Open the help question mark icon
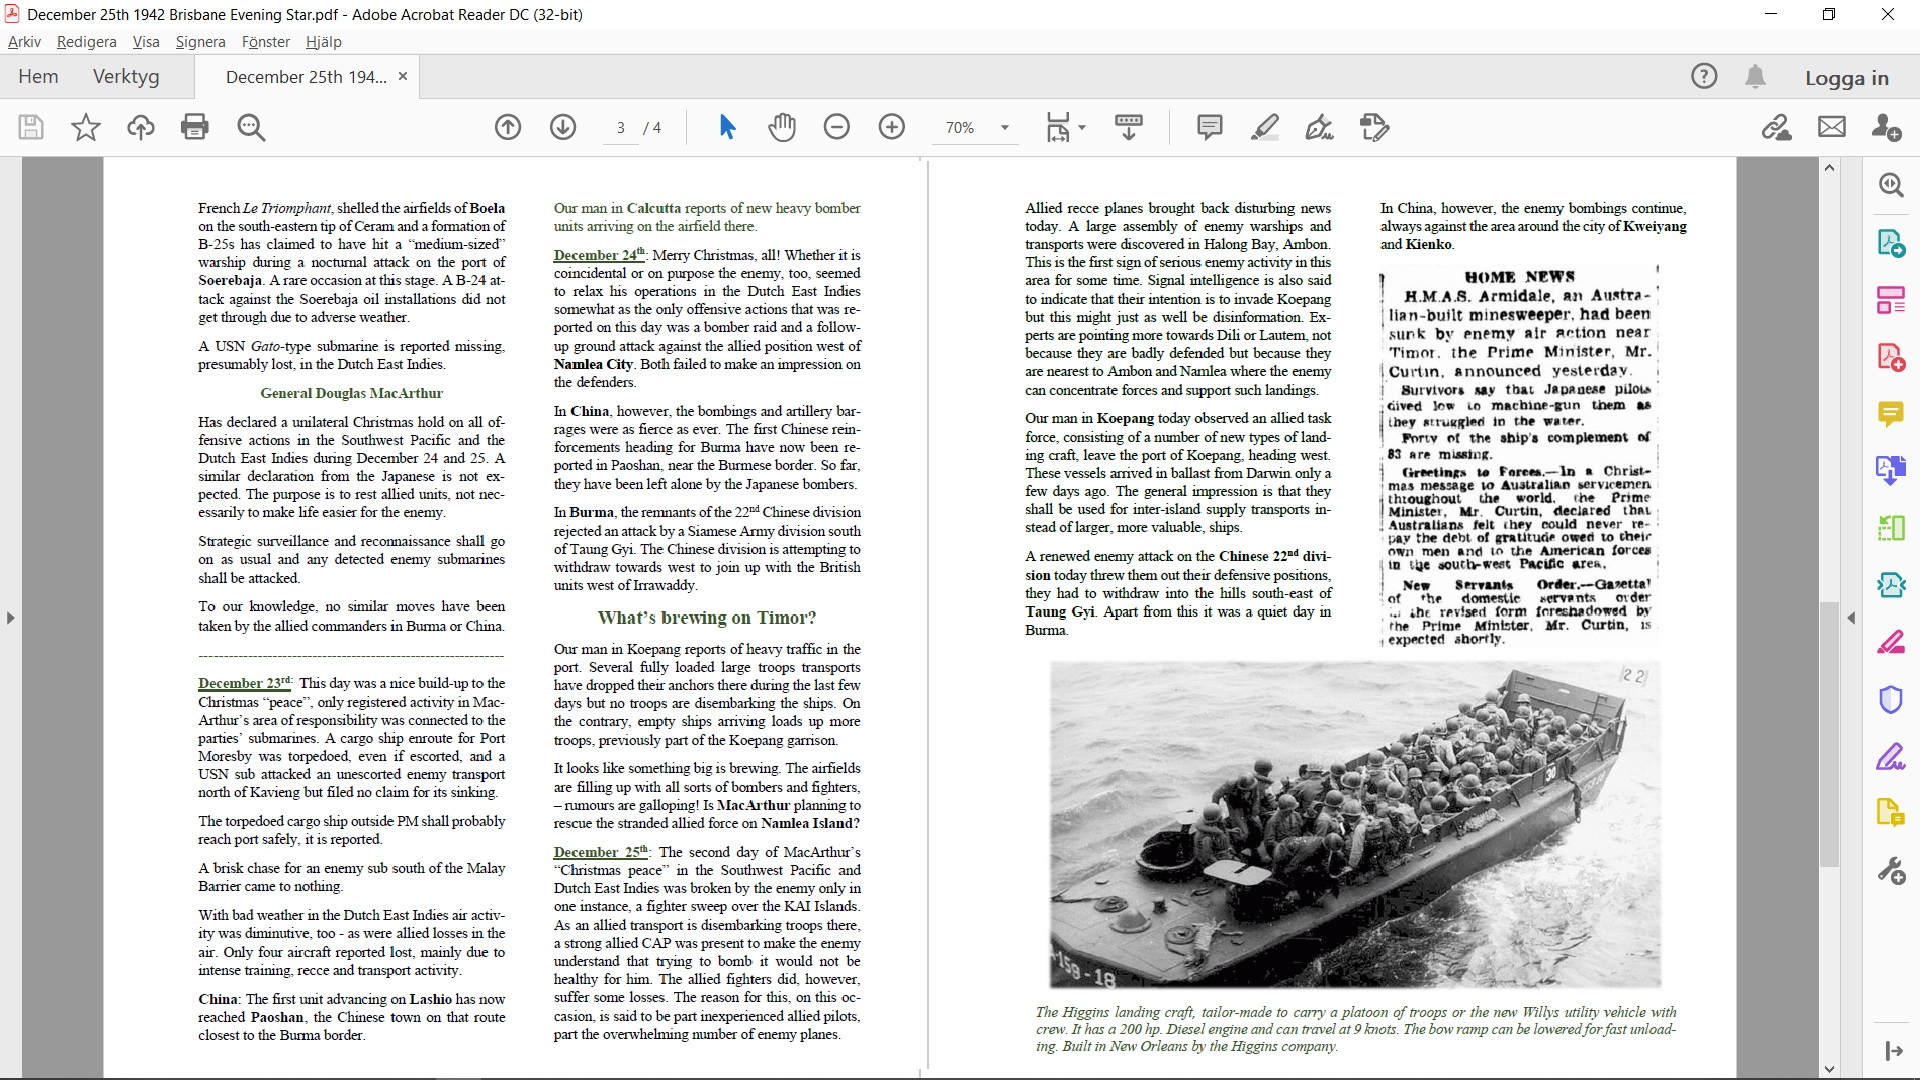The image size is (1920, 1080). coord(1704,77)
